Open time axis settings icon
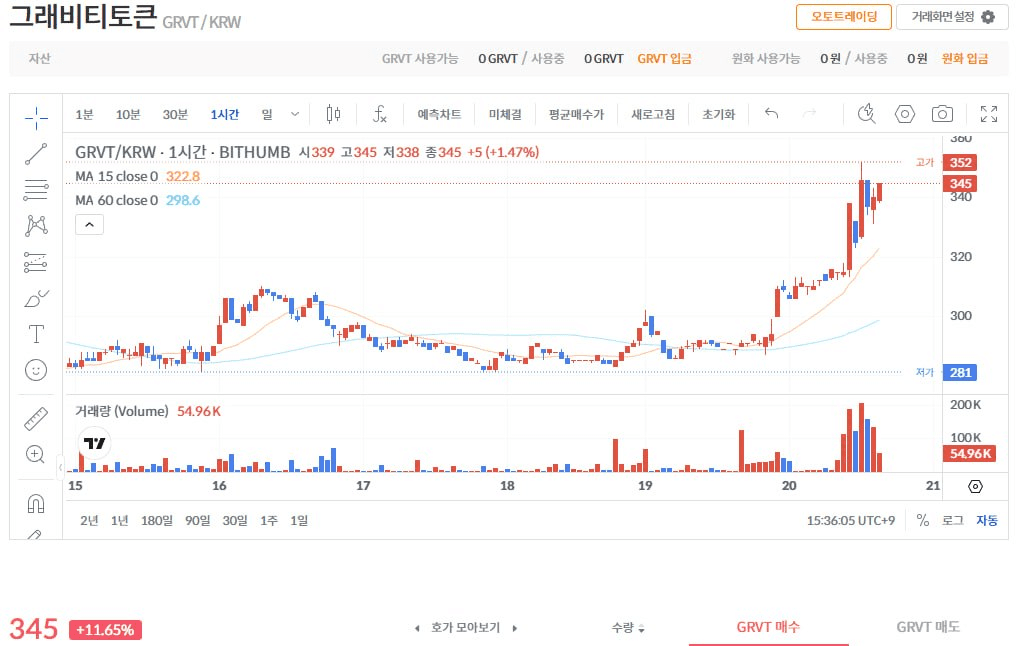The width and height of the screenshot is (1023, 646). coord(975,486)
